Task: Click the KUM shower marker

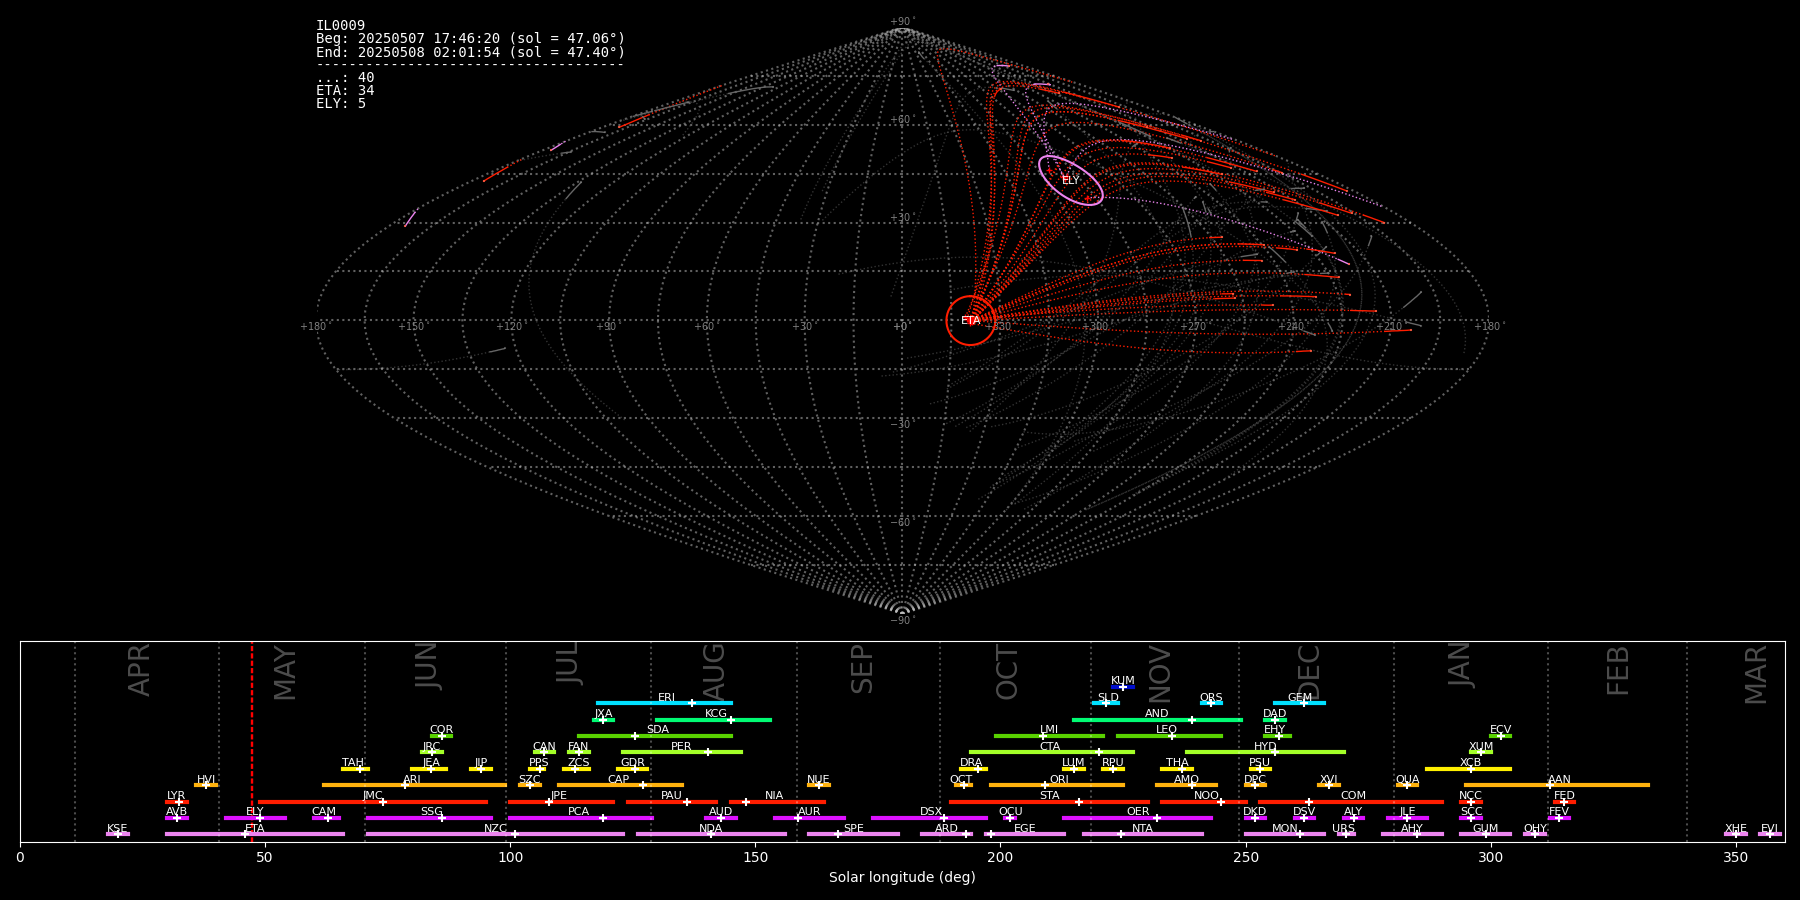Action: 1123,686
